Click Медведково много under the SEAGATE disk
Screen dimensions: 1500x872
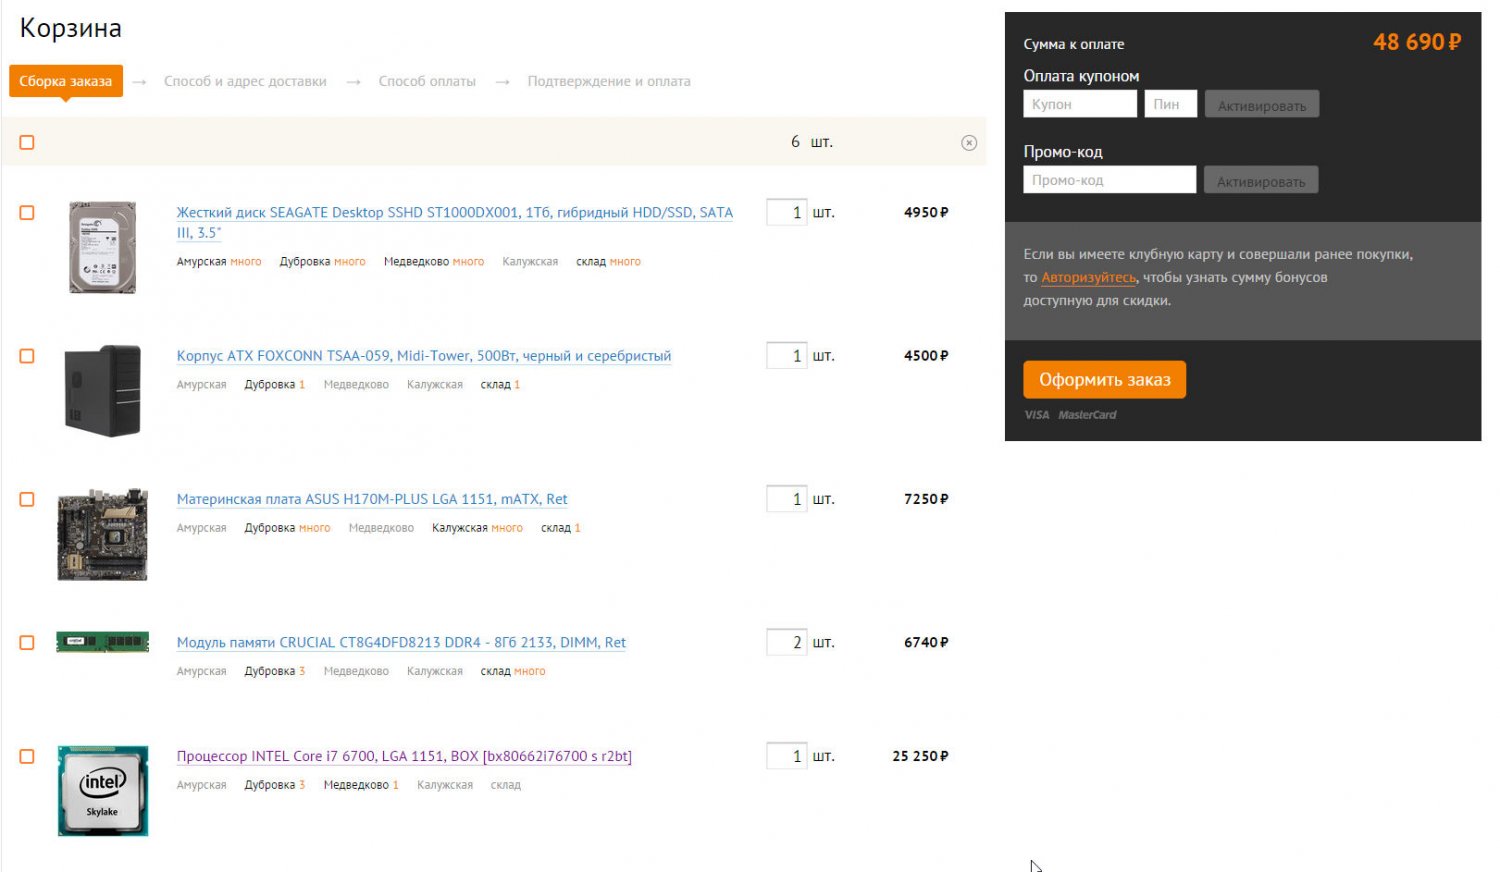[x=434, y=262]
